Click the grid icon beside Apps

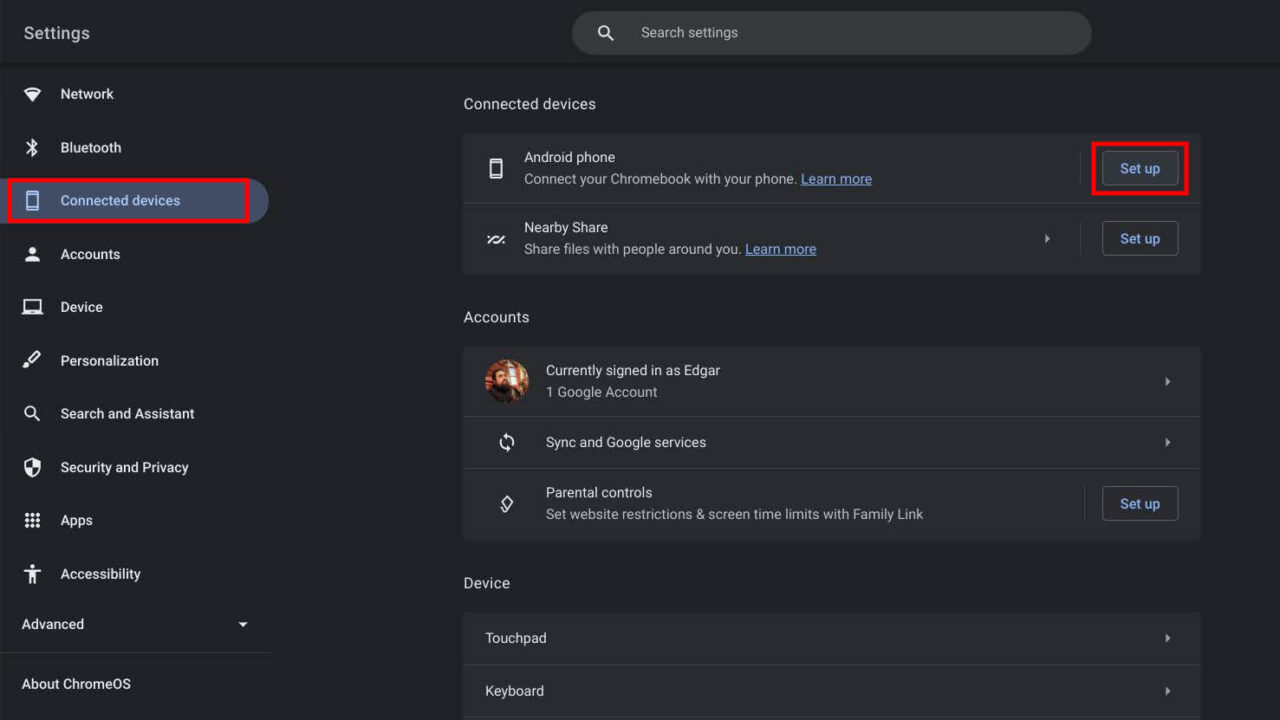coord(32,520)
